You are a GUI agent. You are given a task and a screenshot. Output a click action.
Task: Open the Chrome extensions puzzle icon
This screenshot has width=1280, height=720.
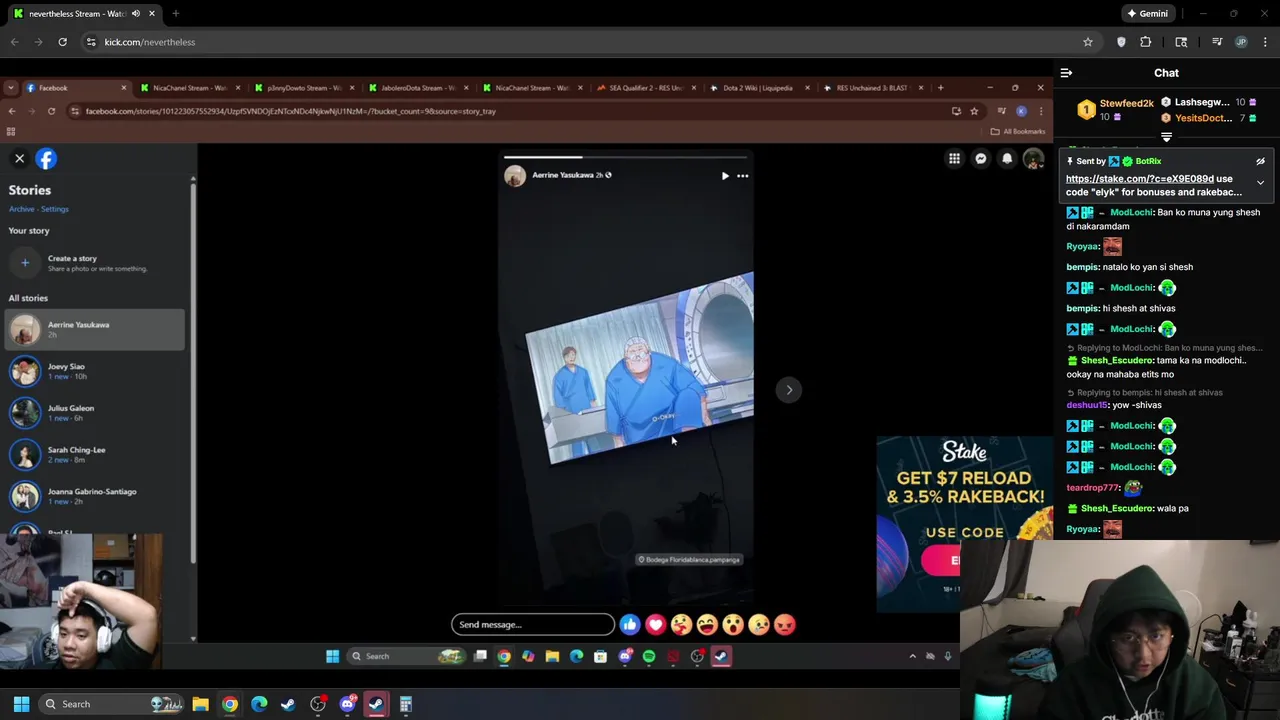coord(1145,42)
